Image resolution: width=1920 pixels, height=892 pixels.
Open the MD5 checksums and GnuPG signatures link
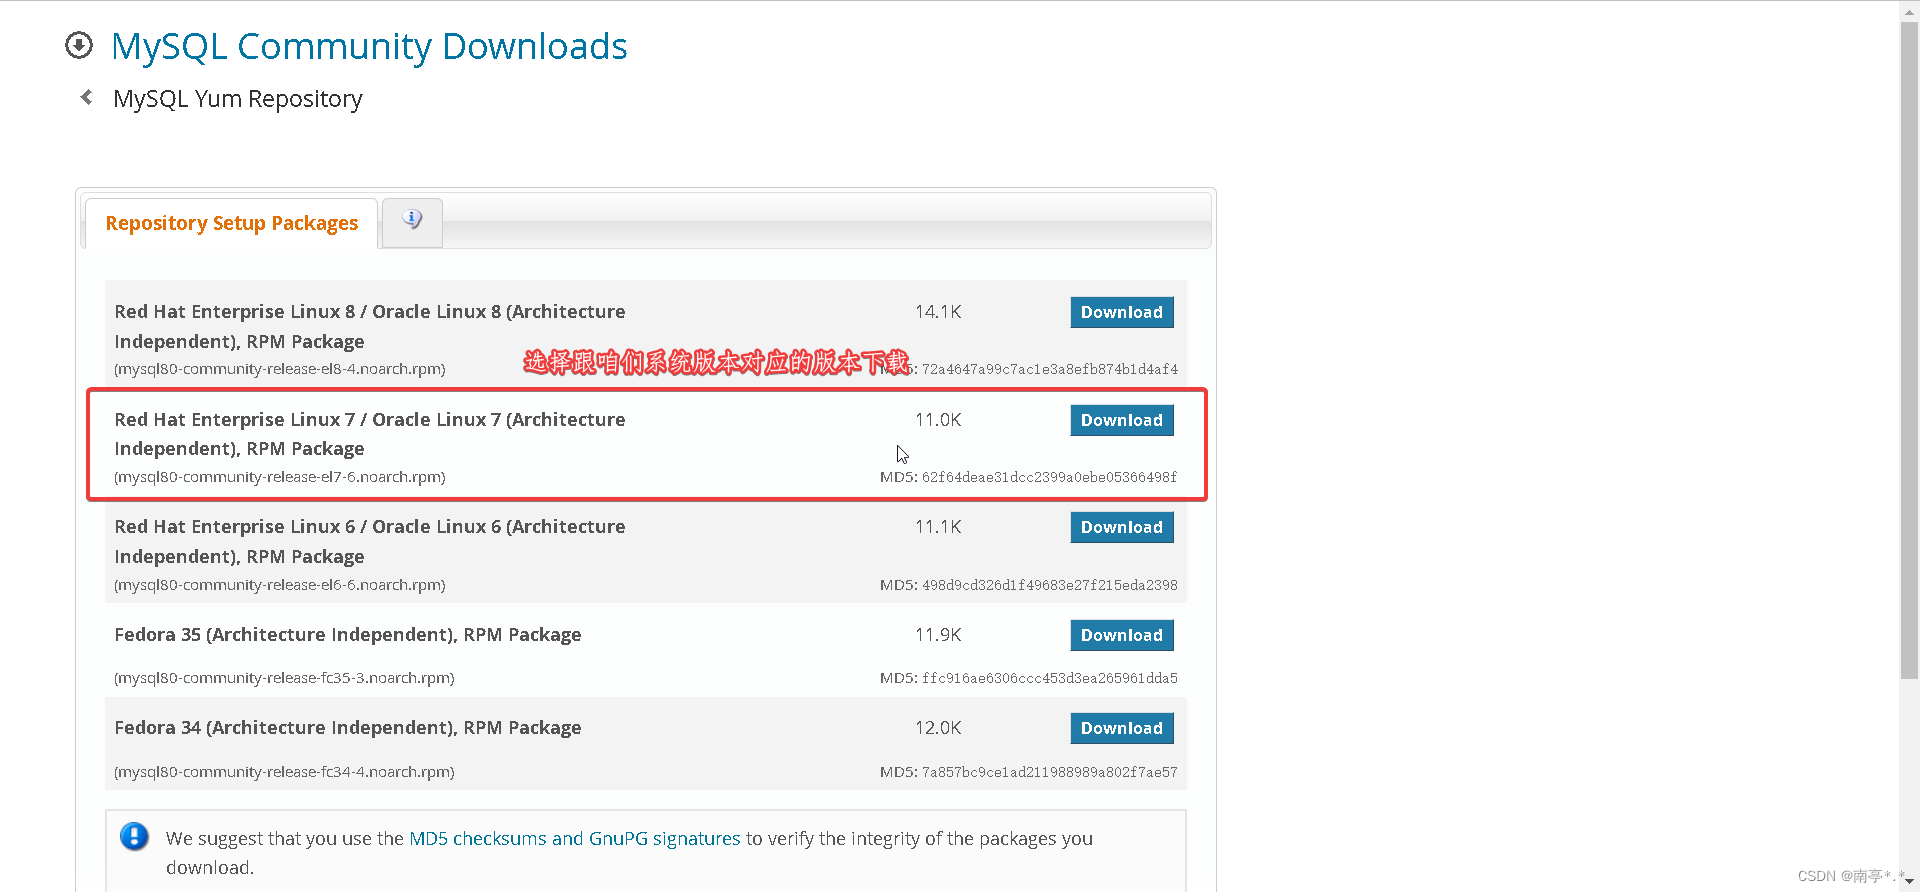click(575, 838)
